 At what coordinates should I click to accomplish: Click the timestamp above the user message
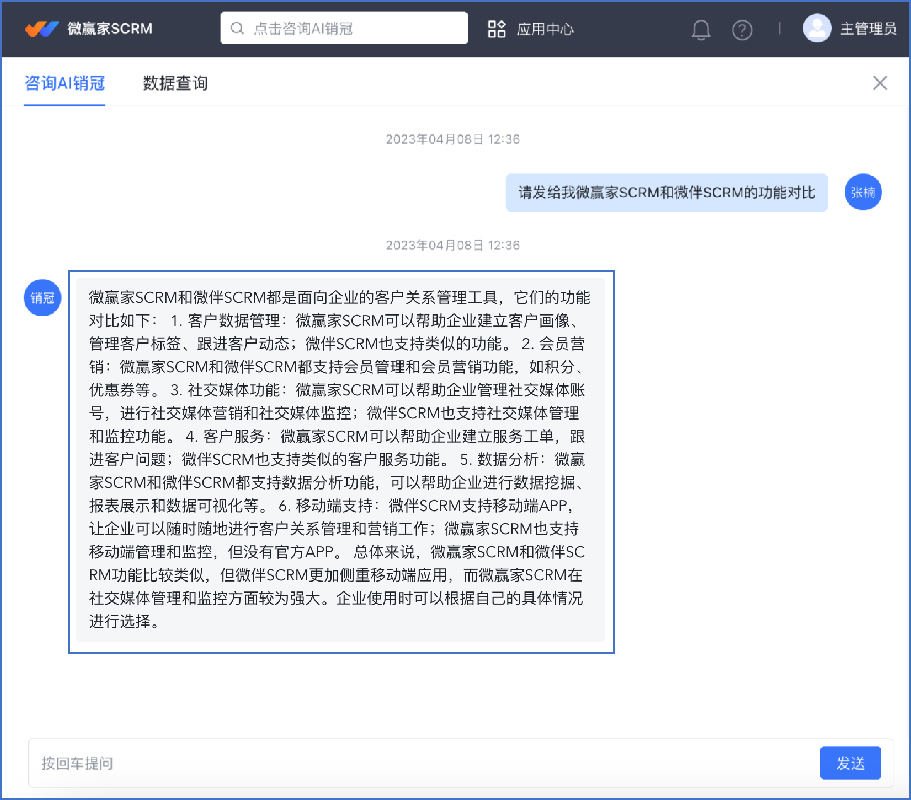pyautogui.click(x=453, y=139)
